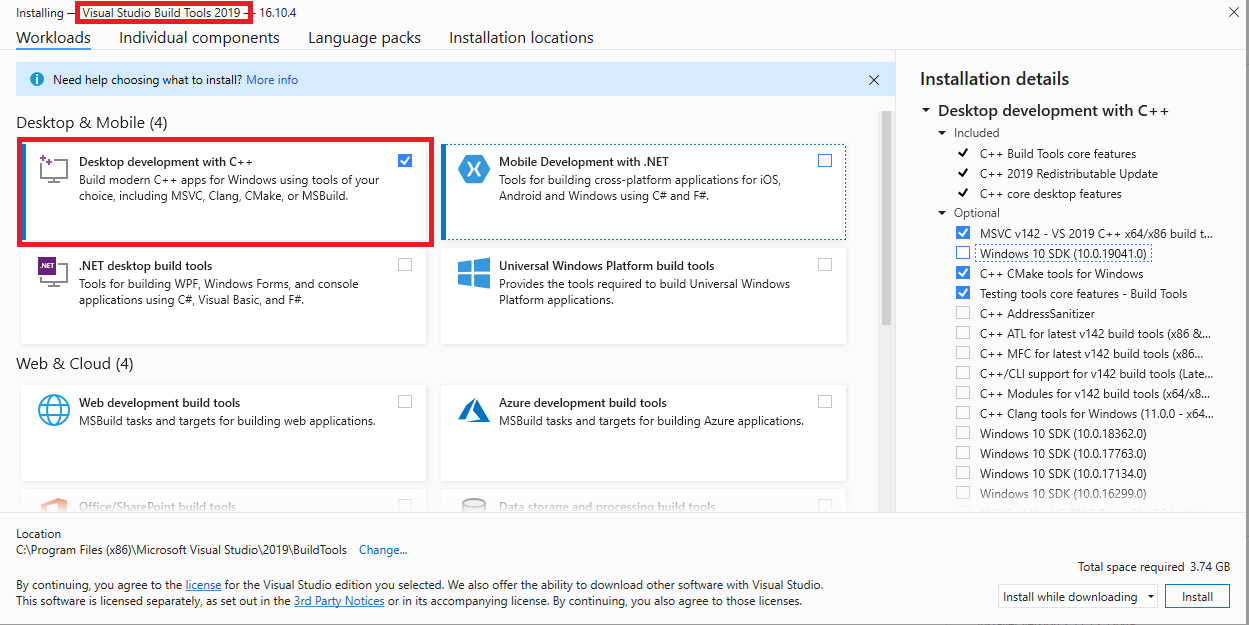Click the .NET desktop build tools icon
1249x625 pixels.
coord(53,273)
